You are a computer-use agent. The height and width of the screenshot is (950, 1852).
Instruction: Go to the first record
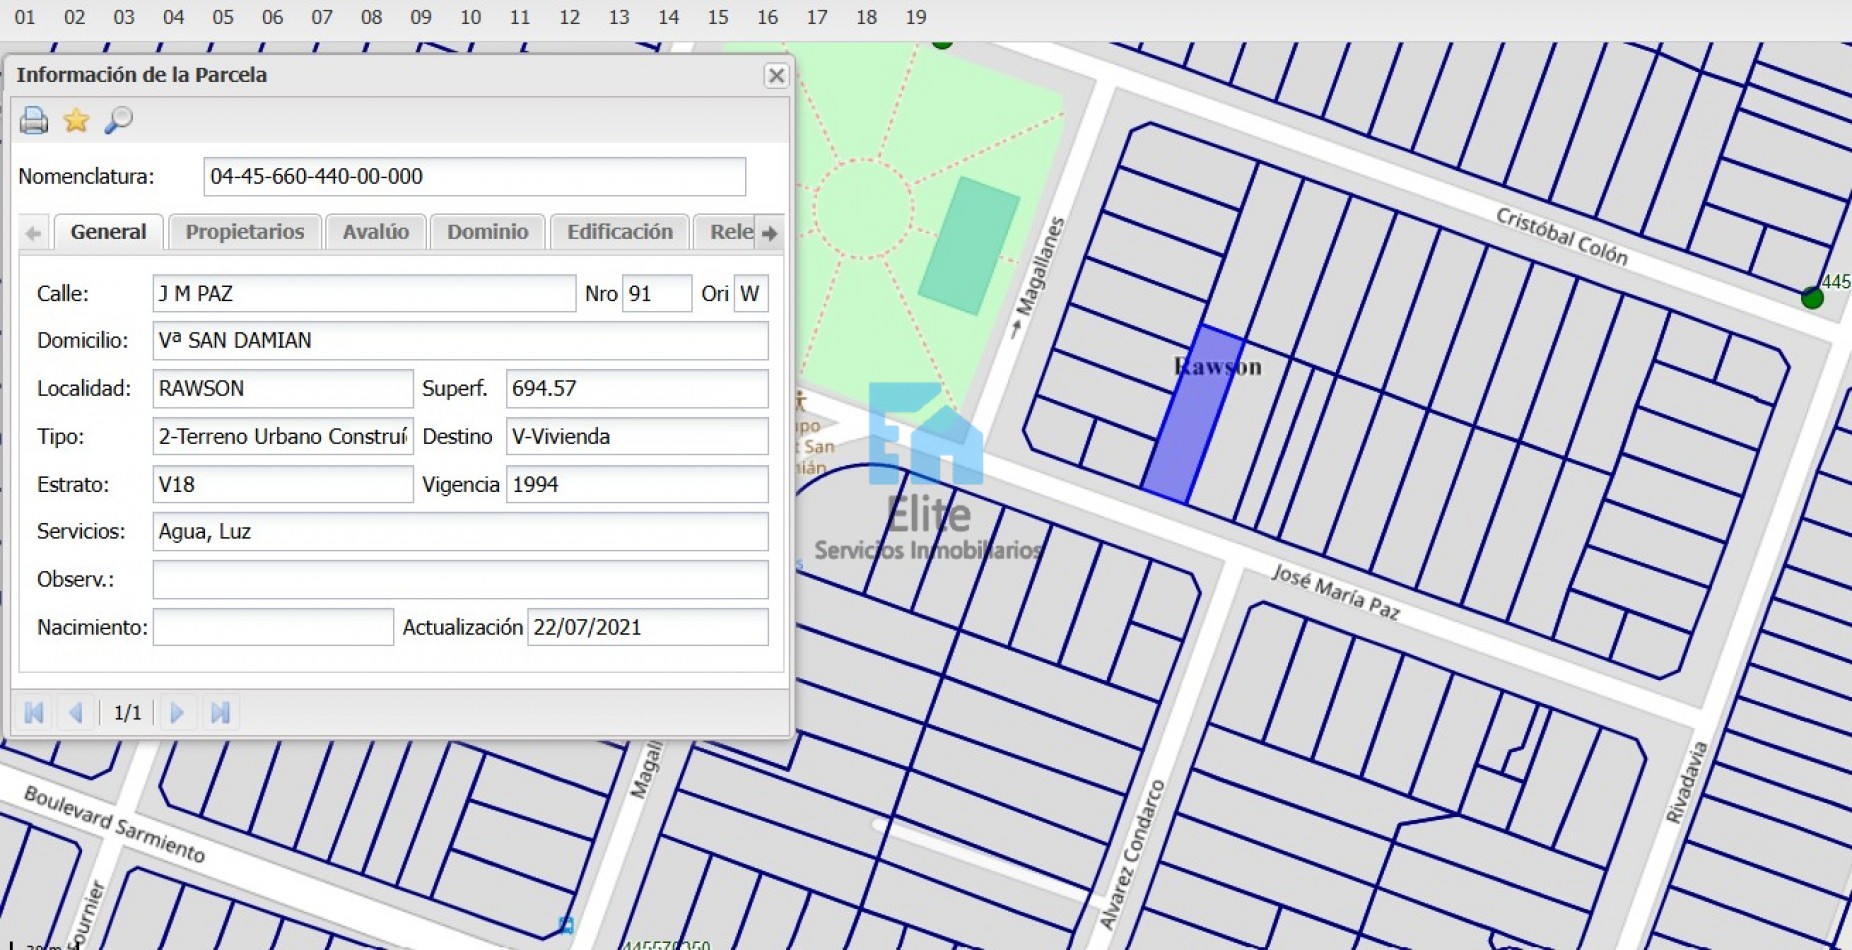(x=34, y=712)
